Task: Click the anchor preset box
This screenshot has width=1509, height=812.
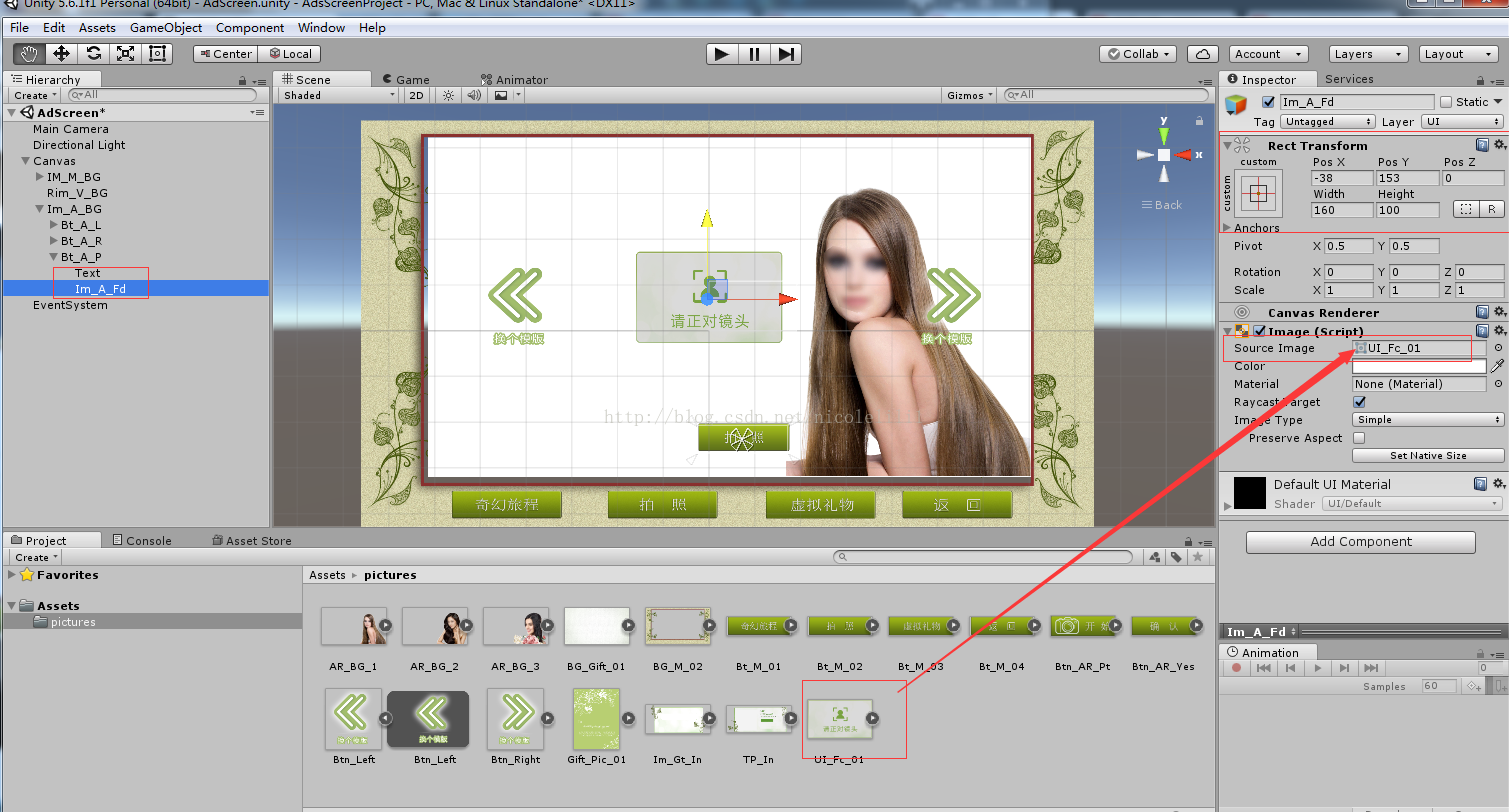Action: point(1258,193)
